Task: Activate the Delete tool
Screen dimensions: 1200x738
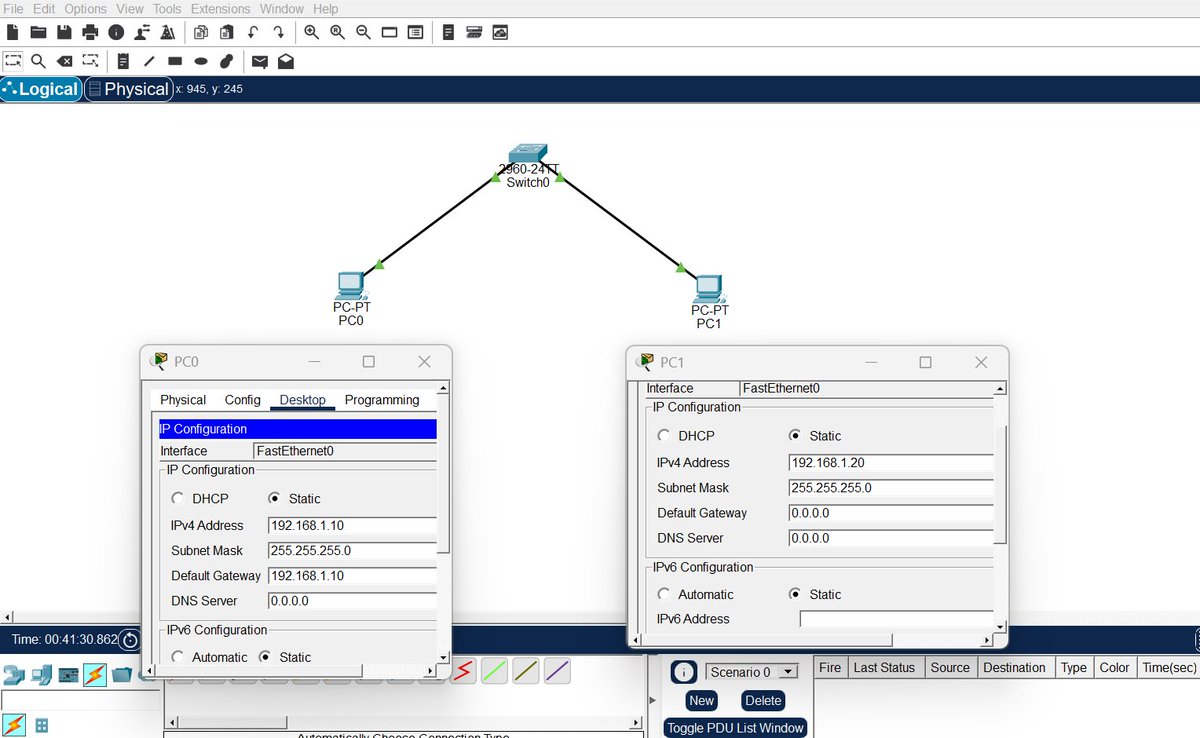Action: pyautogui.click(x=65, y=61)
